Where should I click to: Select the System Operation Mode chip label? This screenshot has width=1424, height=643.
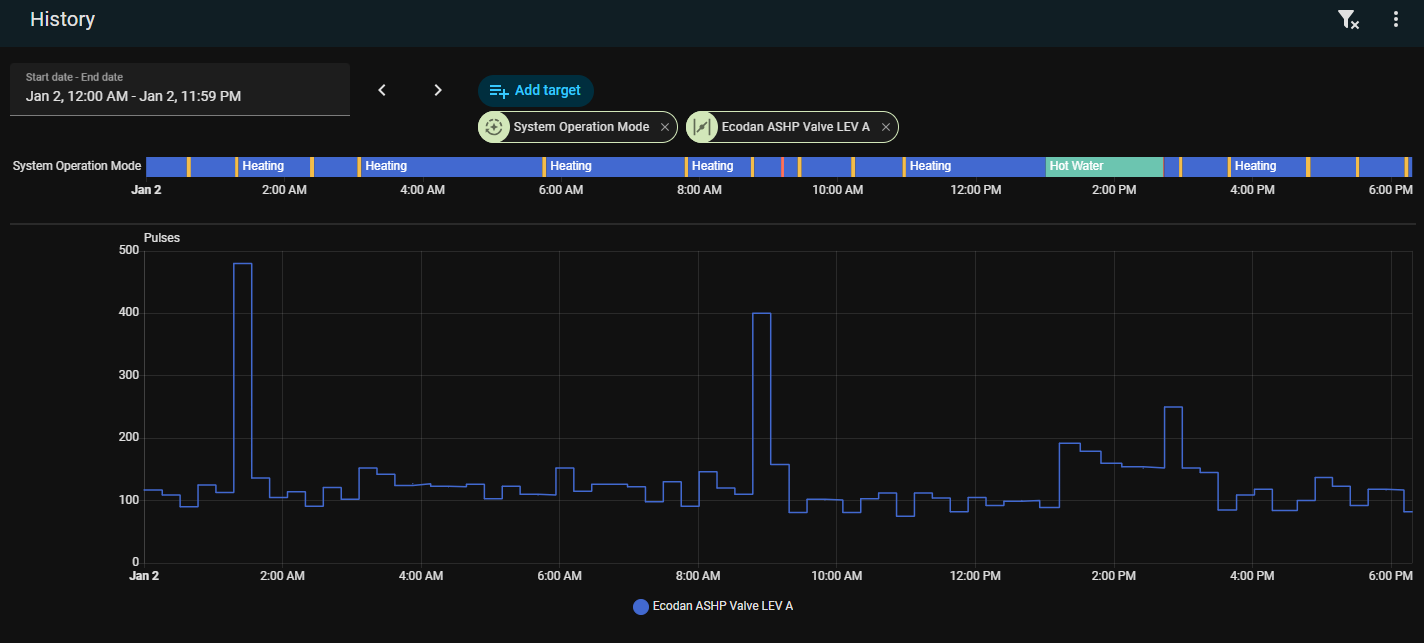pos(581,127)
